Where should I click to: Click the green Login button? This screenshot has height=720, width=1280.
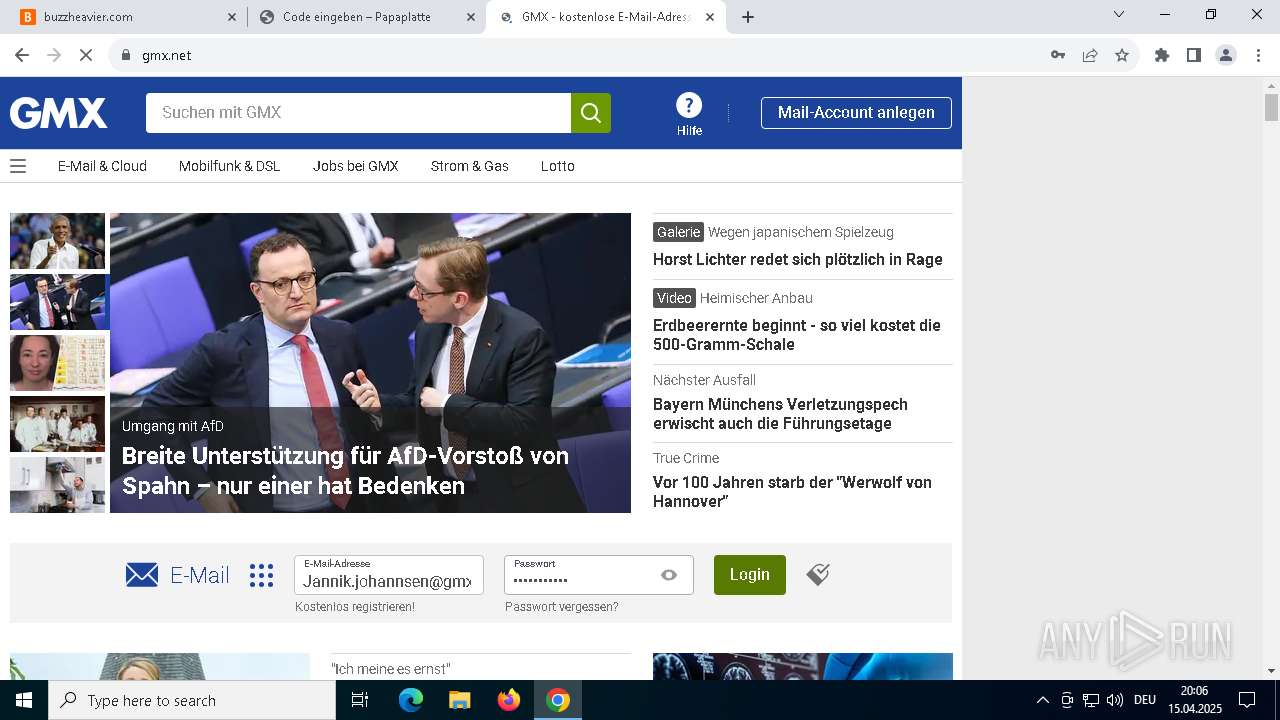pyautogui.click(x=749, y=575)
